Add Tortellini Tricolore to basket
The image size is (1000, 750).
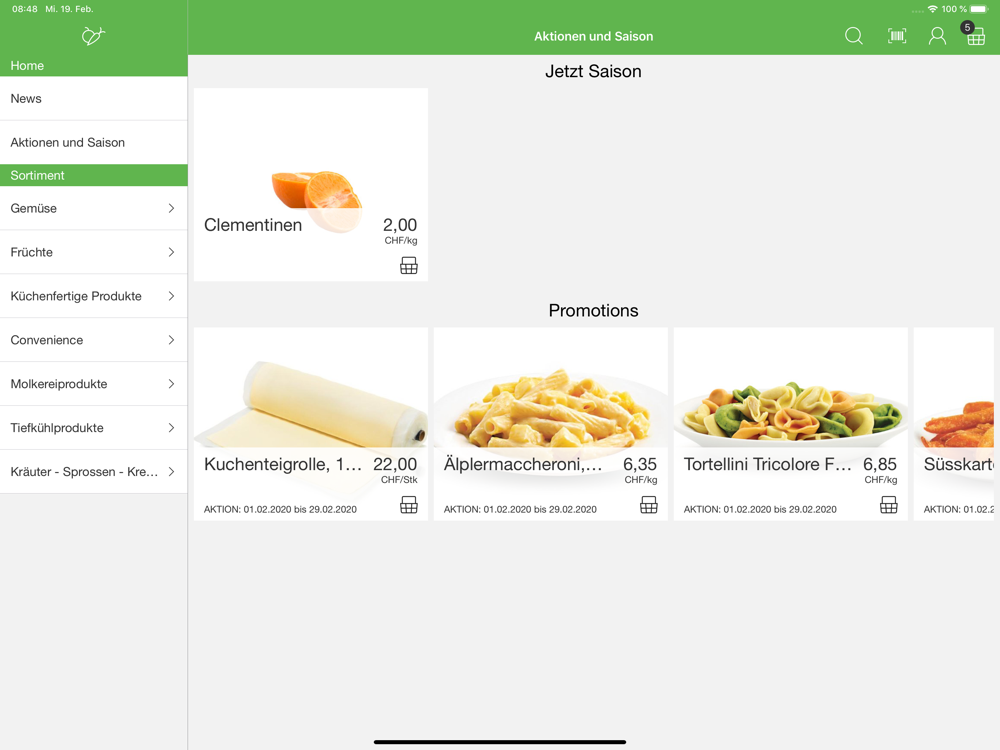888,505
